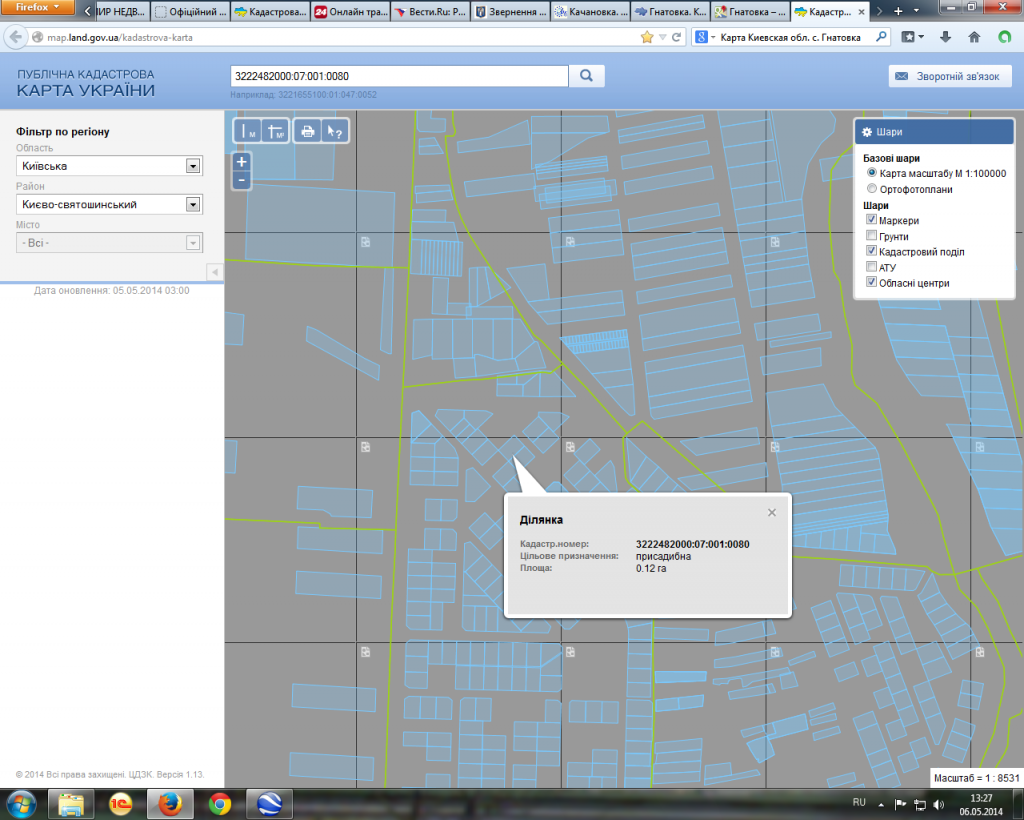Expand the Район dropdown Києво-святошинський

click(x=193, y=204)
